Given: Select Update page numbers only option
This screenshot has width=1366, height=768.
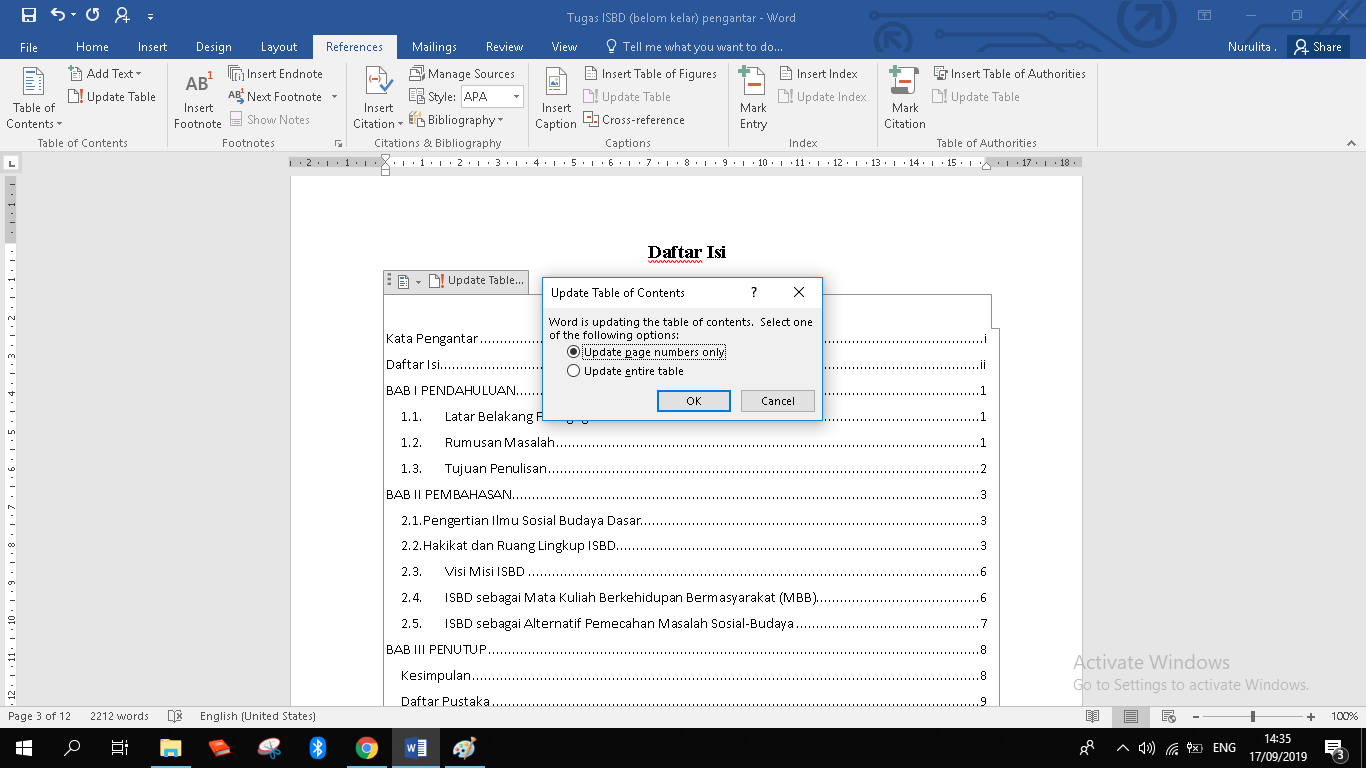Looking at the screenshot, I should tap(574, 352).
